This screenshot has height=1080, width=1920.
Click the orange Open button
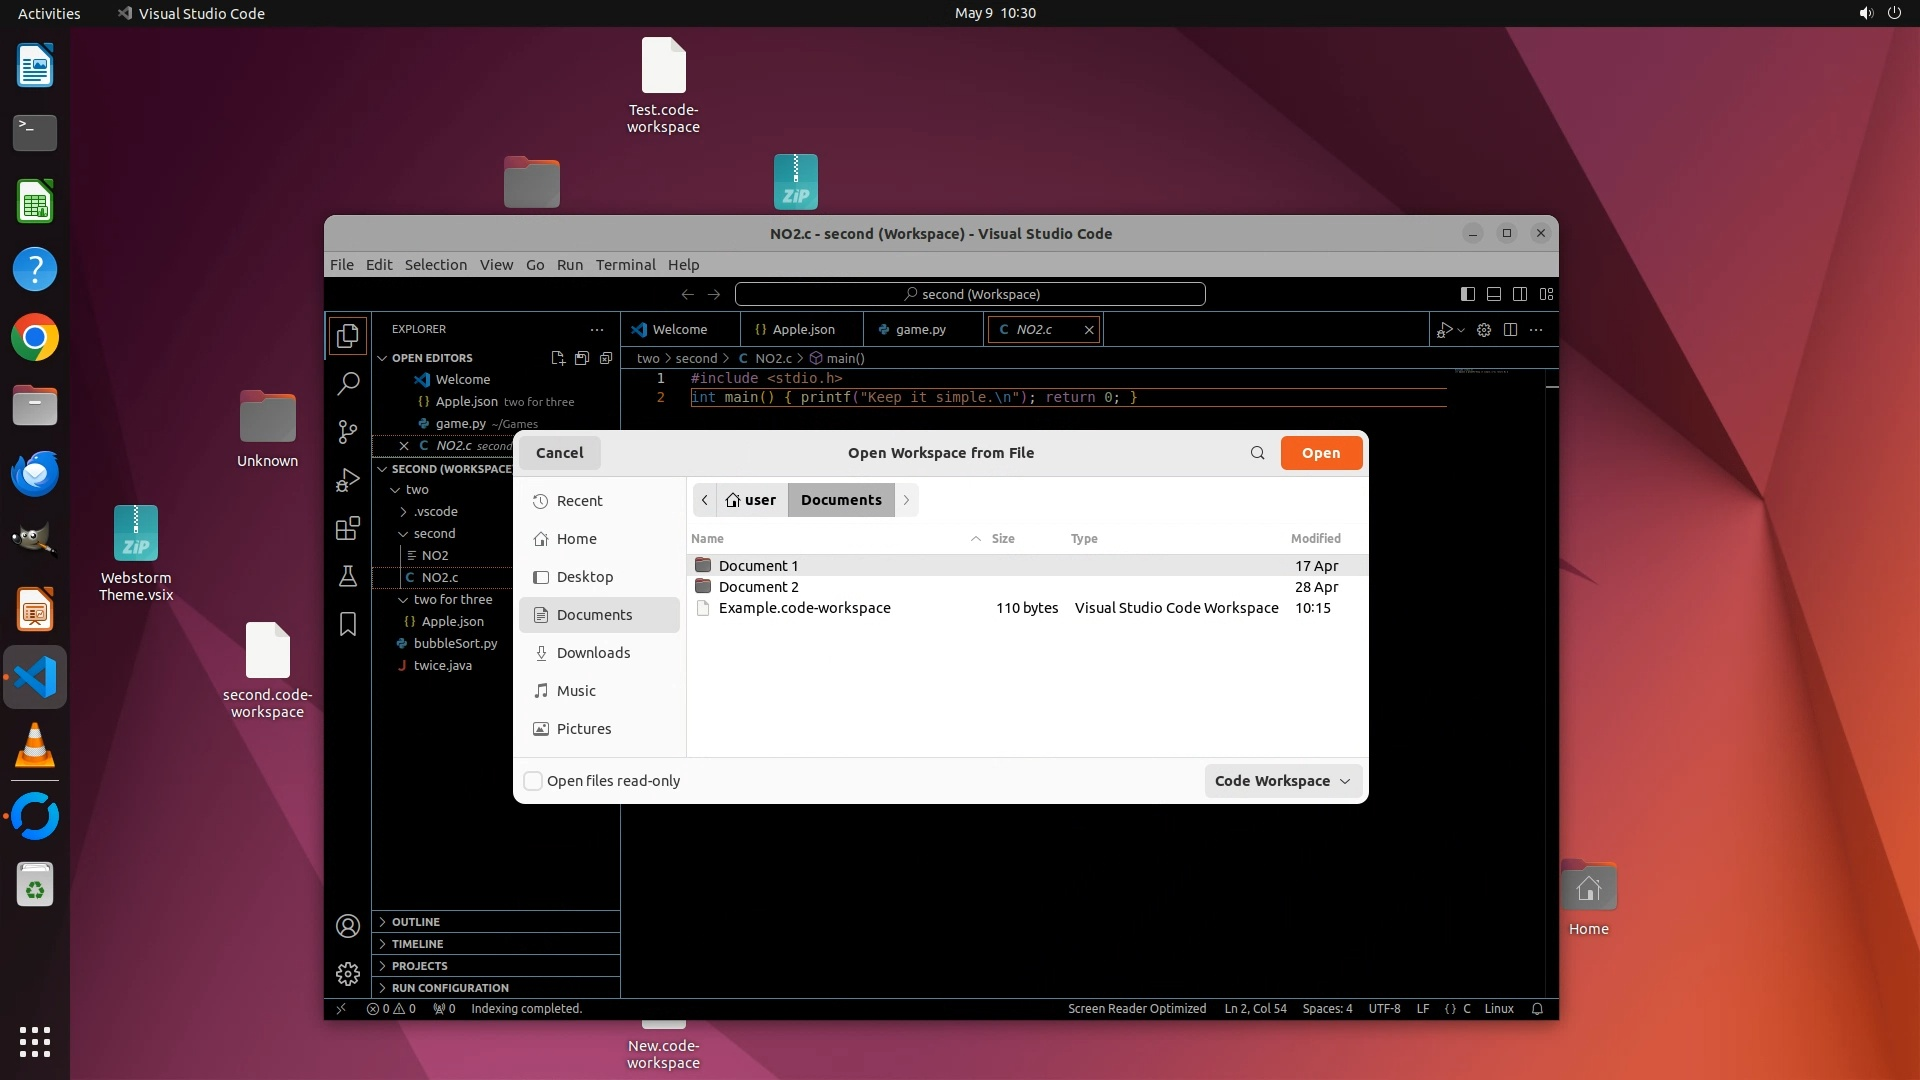(x=1320, y=453)
